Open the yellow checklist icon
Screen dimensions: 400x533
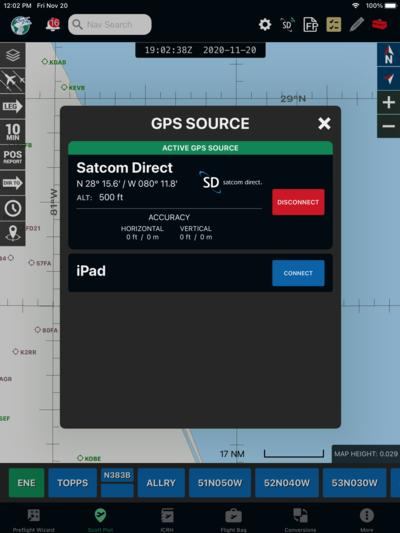[333, 25]
